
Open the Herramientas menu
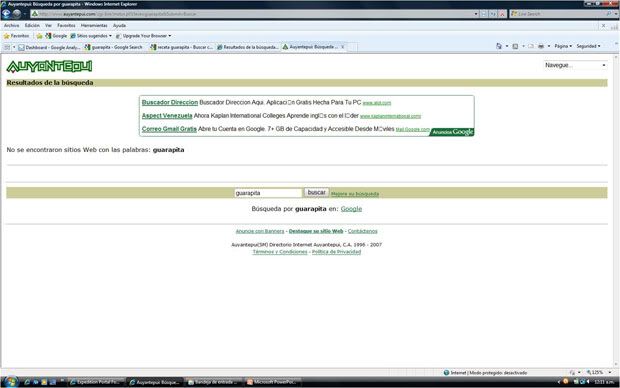(x=94, y=25)
